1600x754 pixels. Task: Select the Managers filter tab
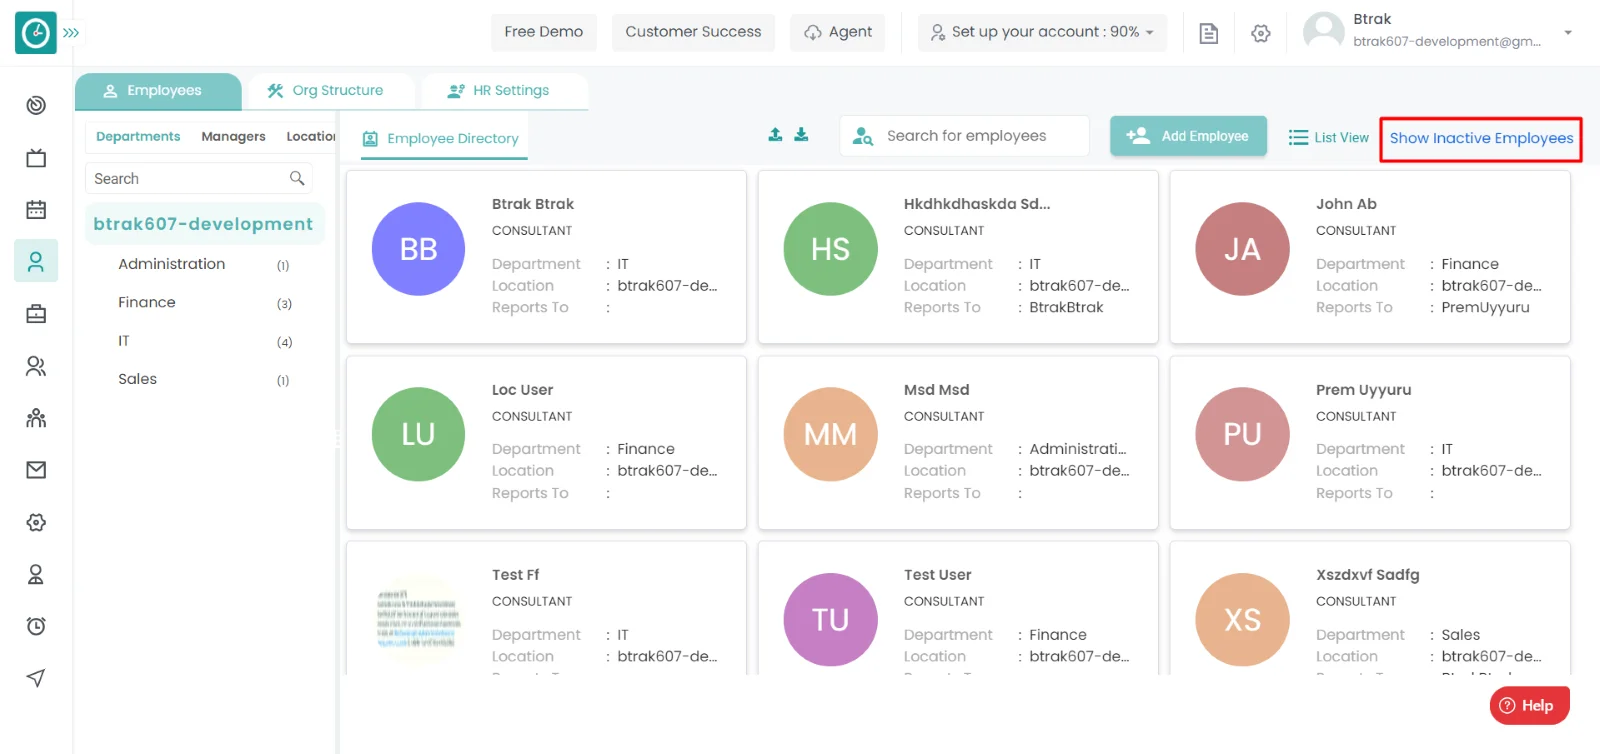pos(233,137)
